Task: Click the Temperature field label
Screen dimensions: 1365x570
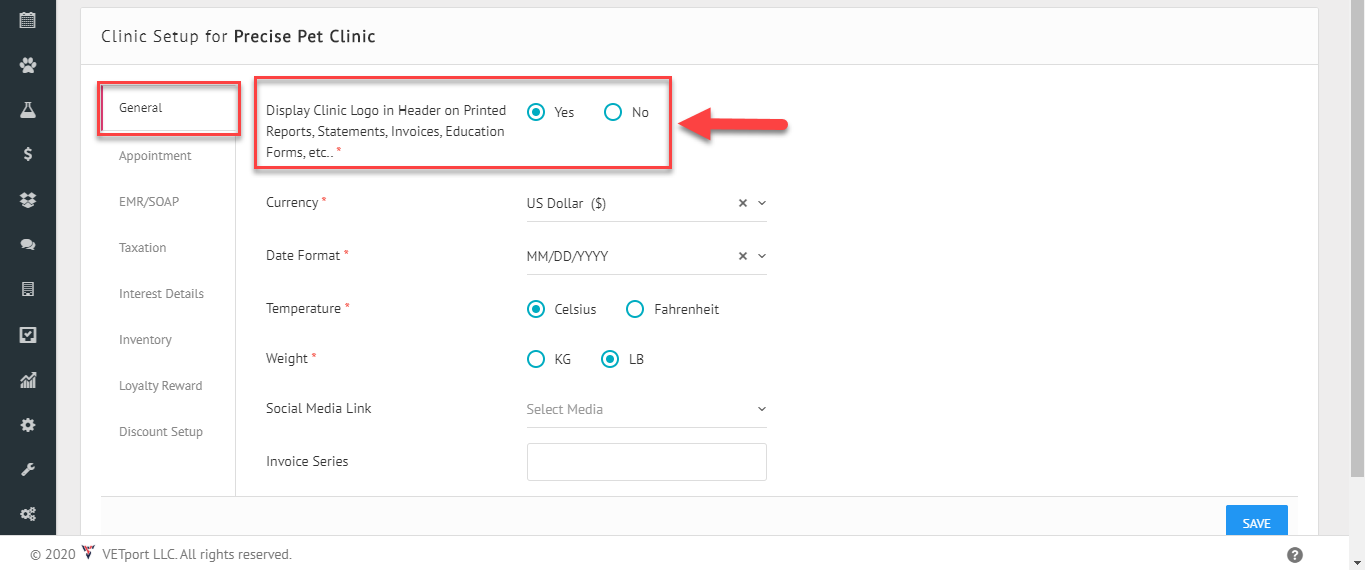Action: point(303,309)
